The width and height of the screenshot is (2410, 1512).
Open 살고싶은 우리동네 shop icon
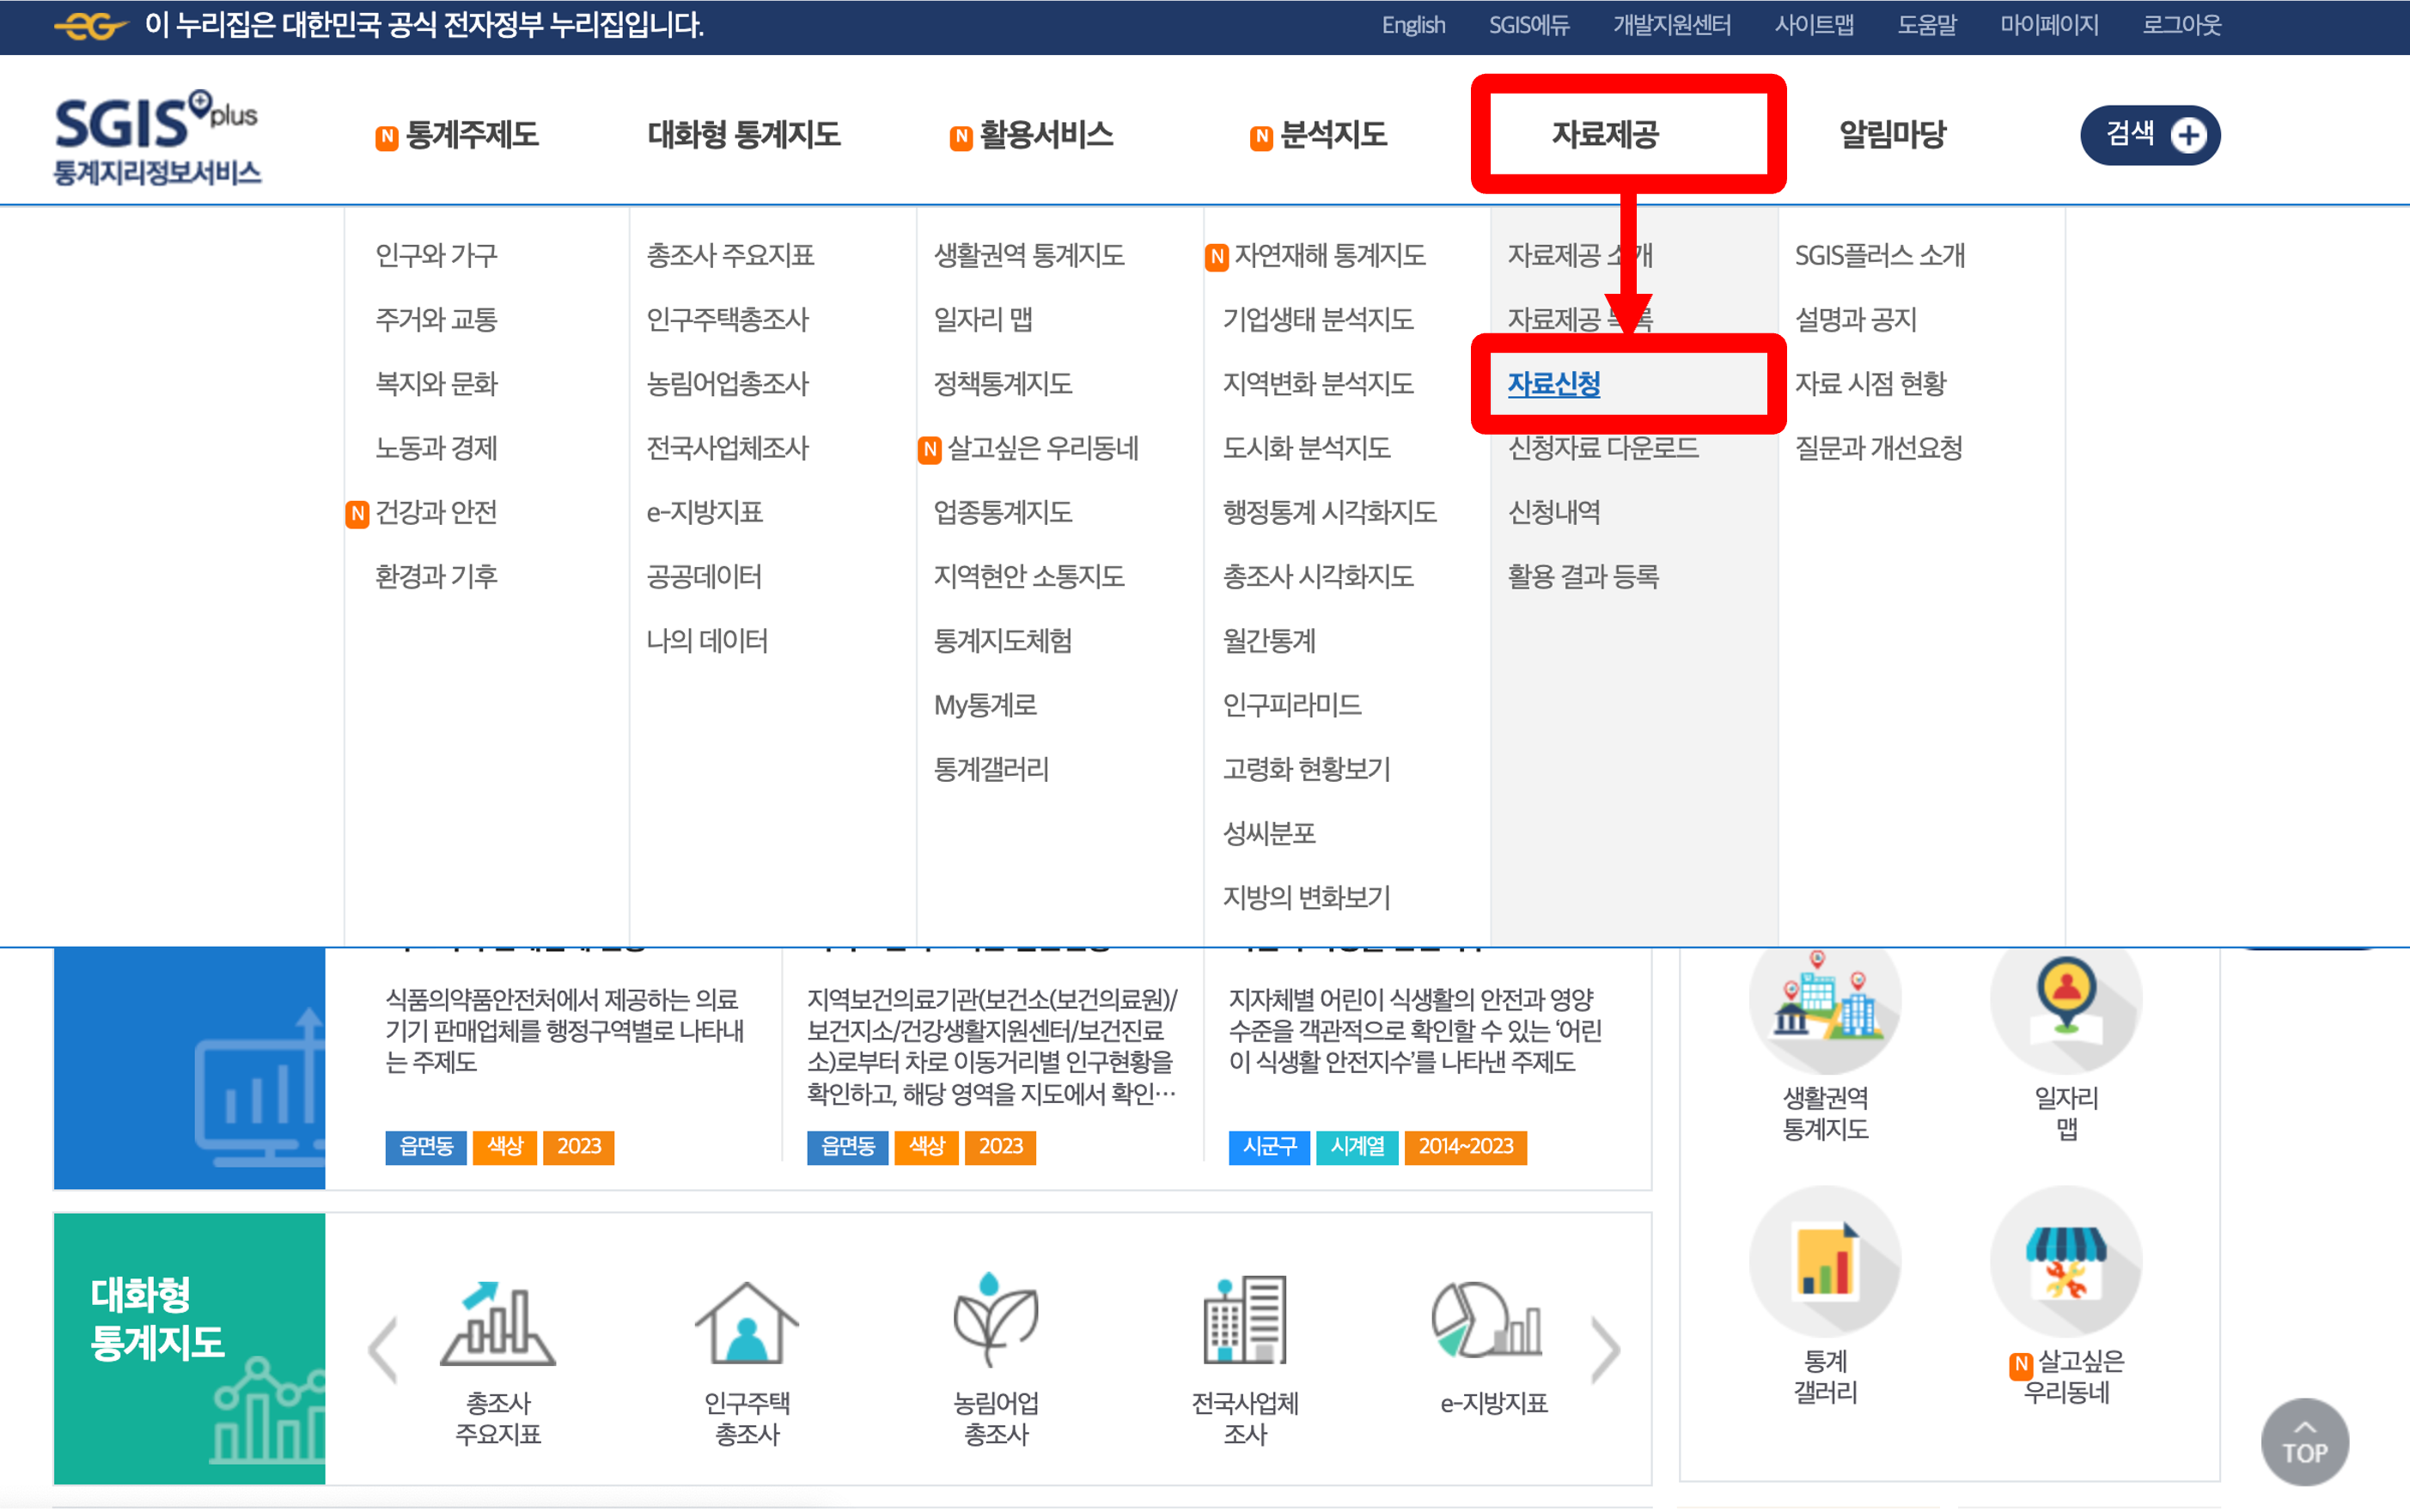click(x=2065, y=1262)
